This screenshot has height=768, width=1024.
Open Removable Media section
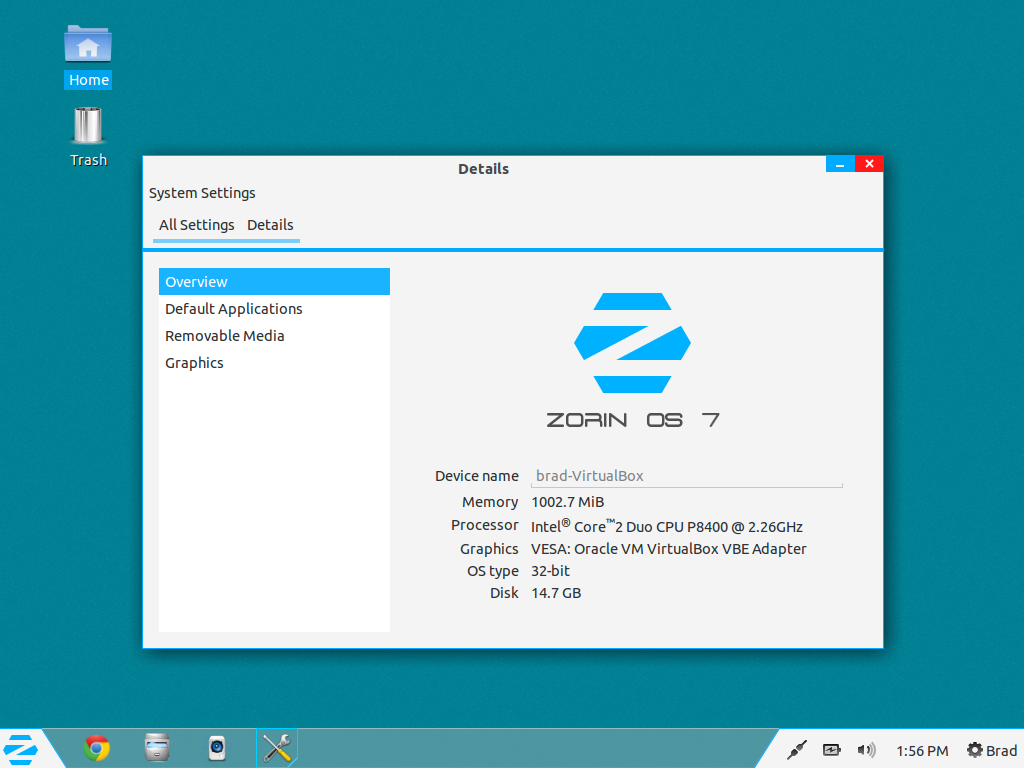tap(274, 336)
